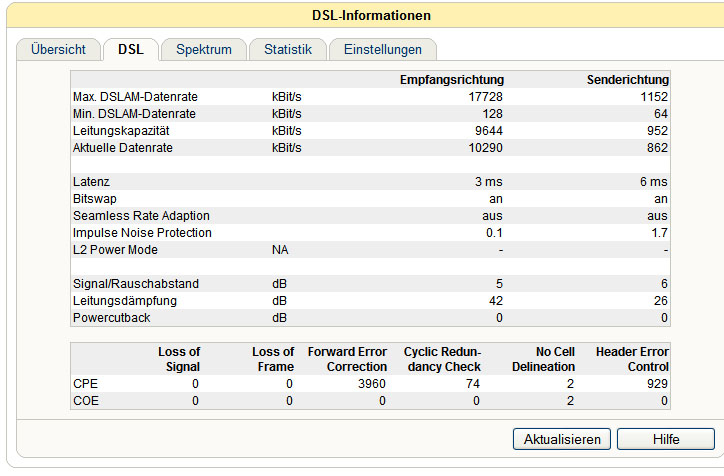The width and height of the screenshot is (724, 476).
Task: Go to the Statistik tab
Action: [288, 49]
